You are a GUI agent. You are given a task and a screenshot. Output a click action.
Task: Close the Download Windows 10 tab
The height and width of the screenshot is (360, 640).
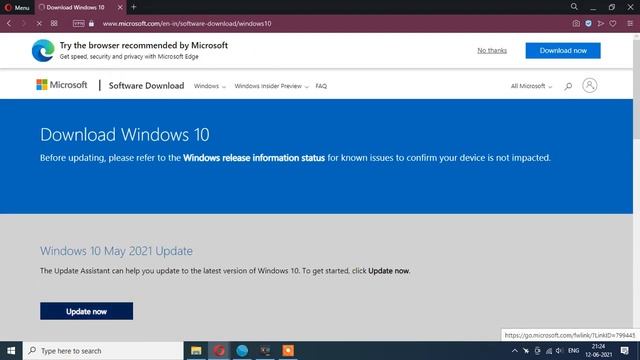[120, 7]
